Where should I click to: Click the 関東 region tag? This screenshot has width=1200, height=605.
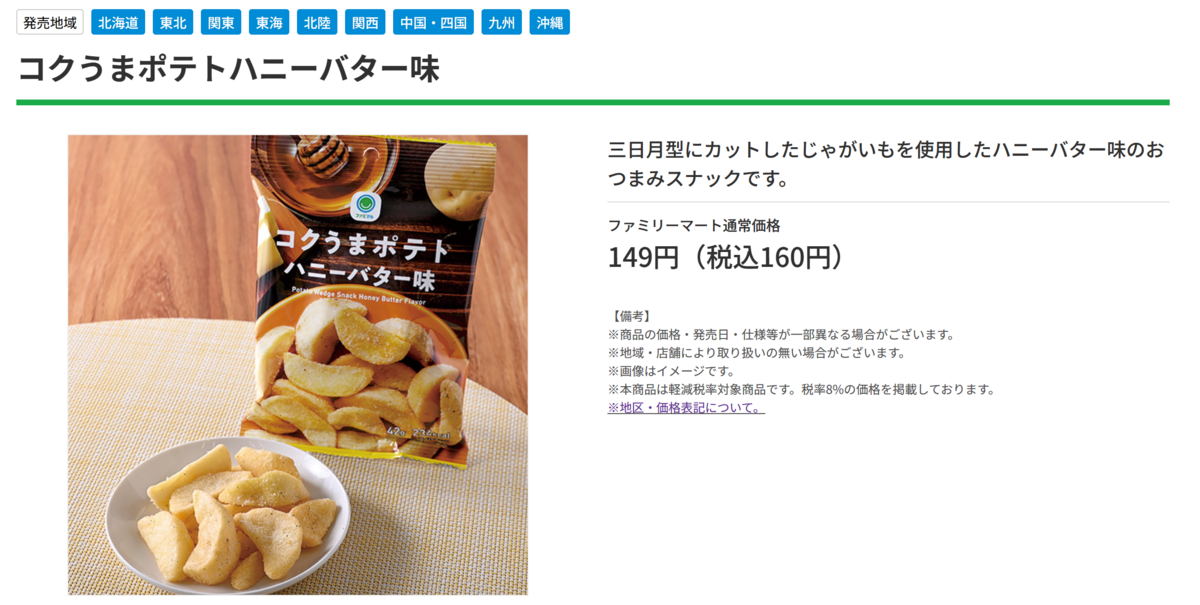[221, 22]
